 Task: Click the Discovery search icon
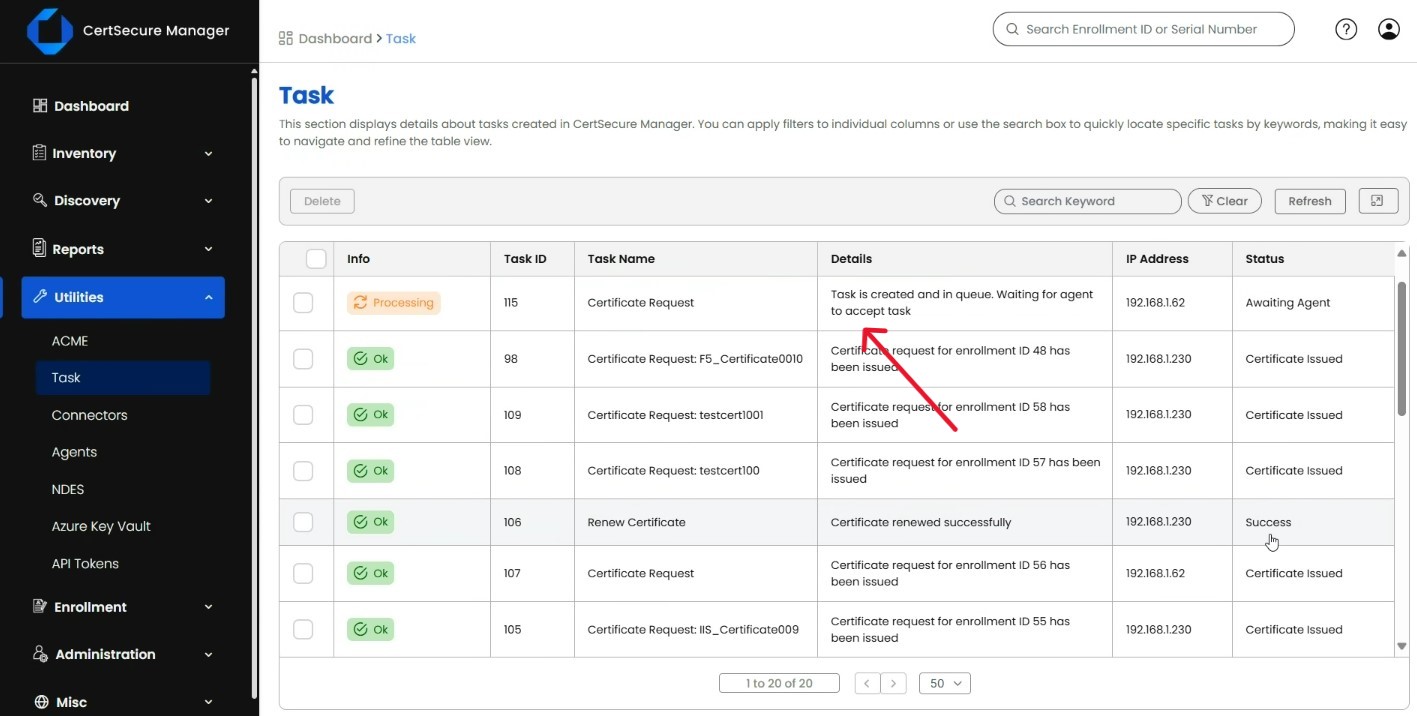pos(40,200)
